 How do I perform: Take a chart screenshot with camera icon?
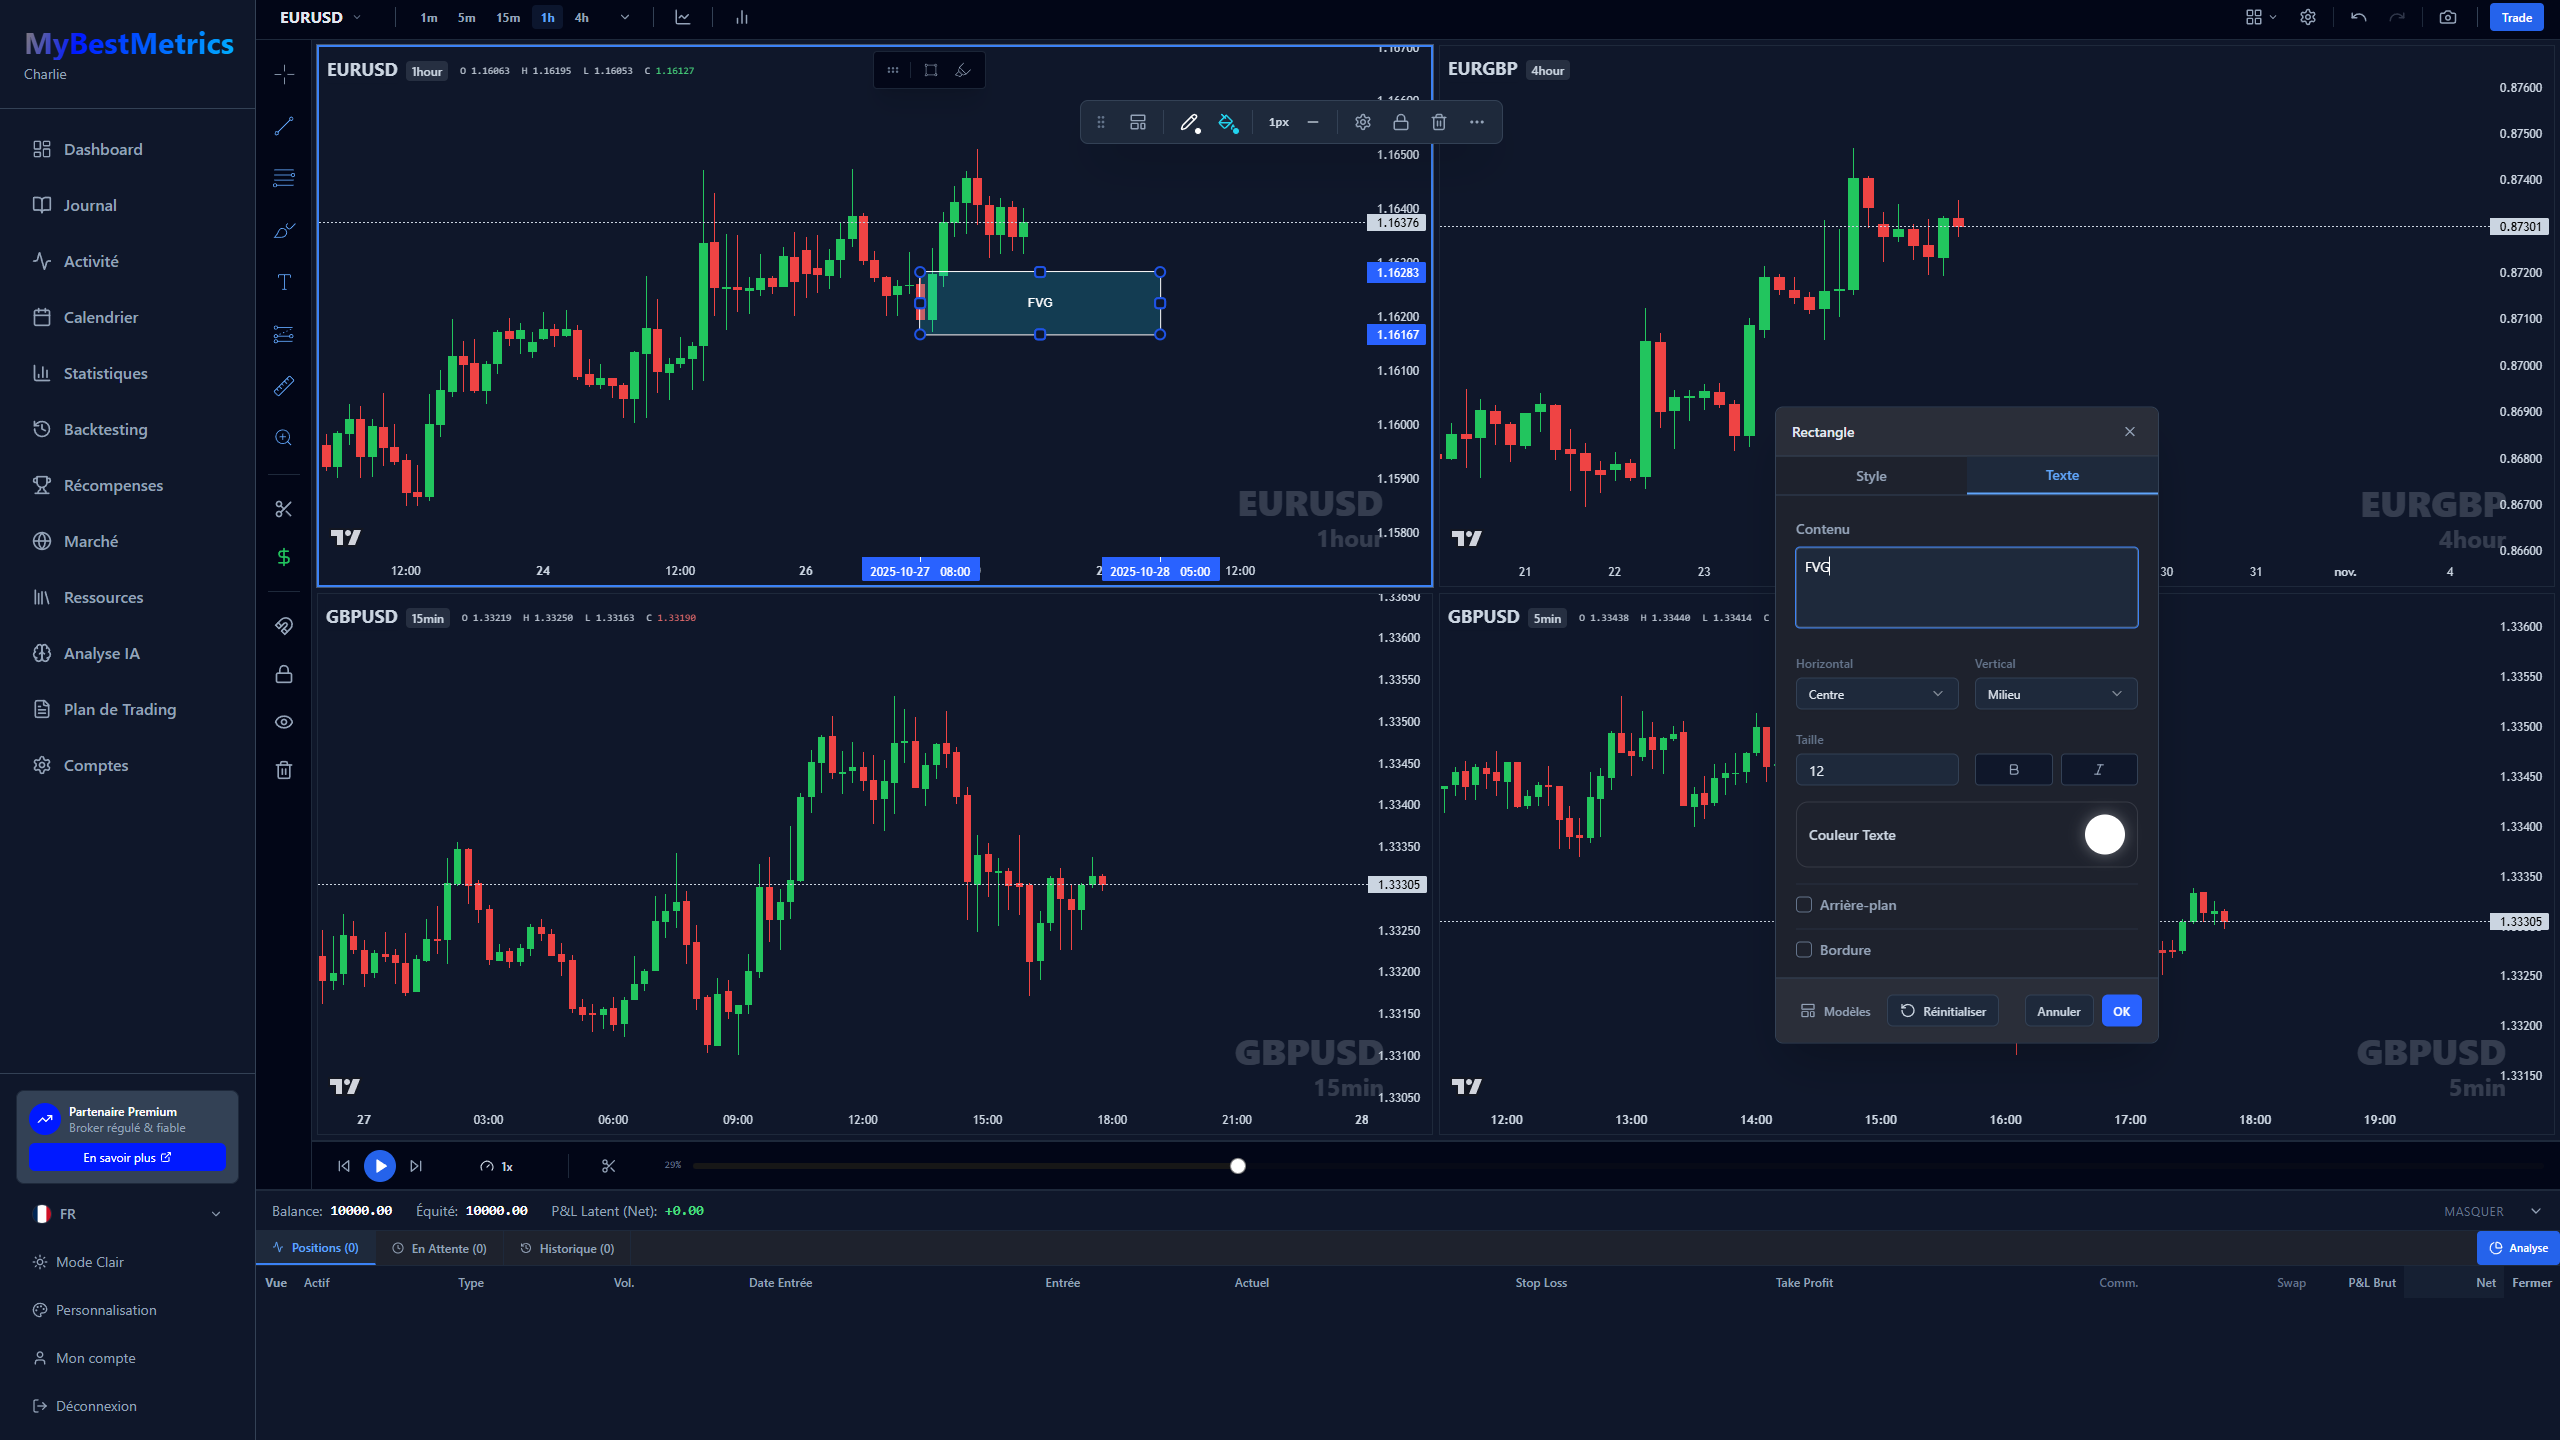(2448, 17)
